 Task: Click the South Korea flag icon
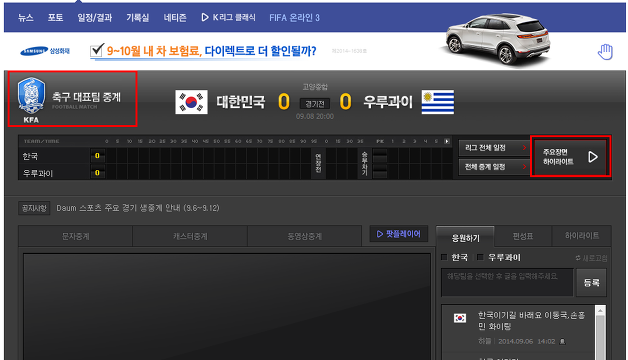point(191,102)
